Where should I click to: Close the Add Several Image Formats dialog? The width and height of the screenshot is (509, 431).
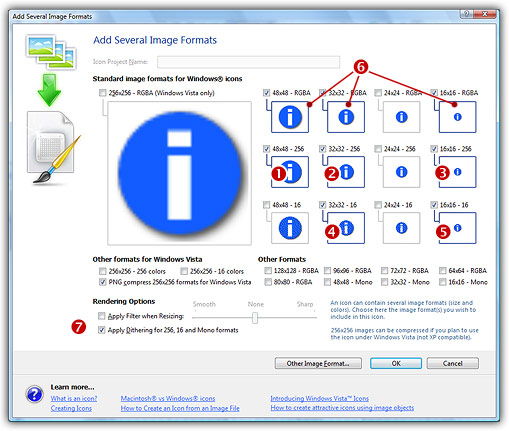point(485,14)
